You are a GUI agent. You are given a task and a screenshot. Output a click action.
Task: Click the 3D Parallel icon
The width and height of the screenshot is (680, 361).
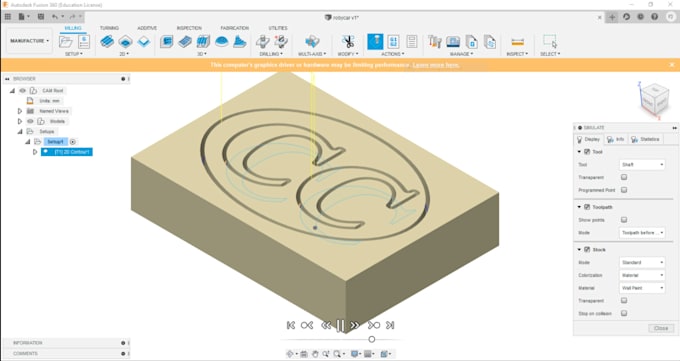tap(203, 42)
